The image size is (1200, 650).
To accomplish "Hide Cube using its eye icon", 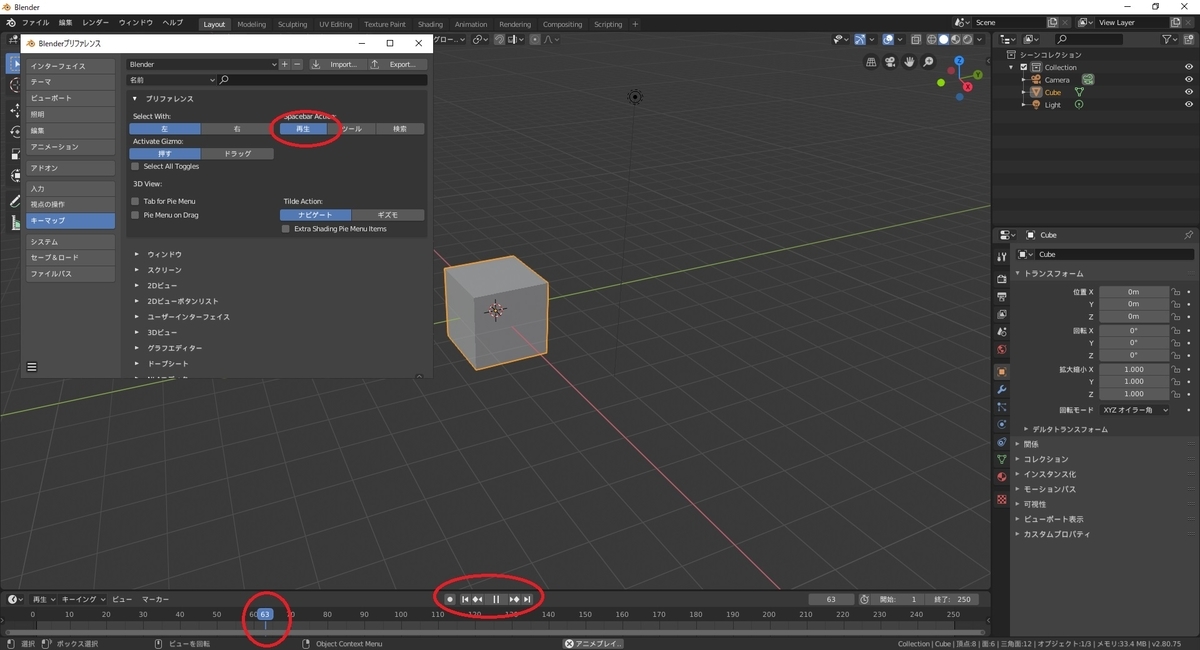I will [x=1189, y=92].
